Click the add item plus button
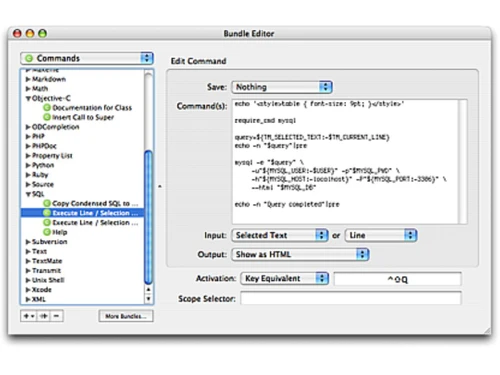 [29, 316]
